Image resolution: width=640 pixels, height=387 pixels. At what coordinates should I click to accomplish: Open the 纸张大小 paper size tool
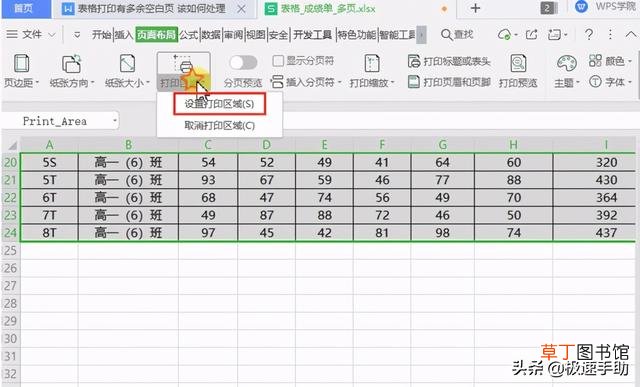(x=127, y=71)
